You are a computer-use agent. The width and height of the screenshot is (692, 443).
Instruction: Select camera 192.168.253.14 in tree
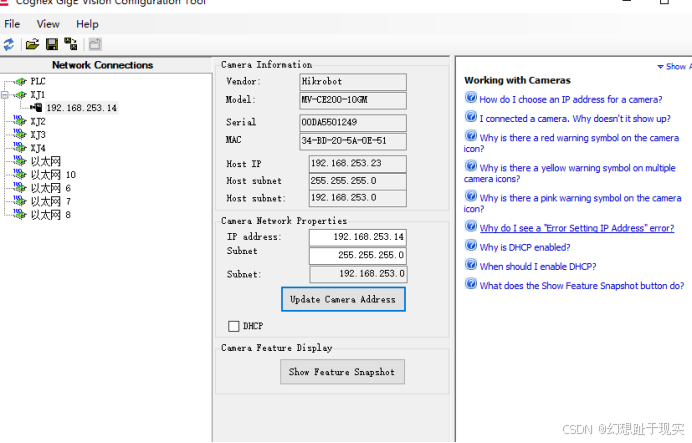tap(82, 108)
